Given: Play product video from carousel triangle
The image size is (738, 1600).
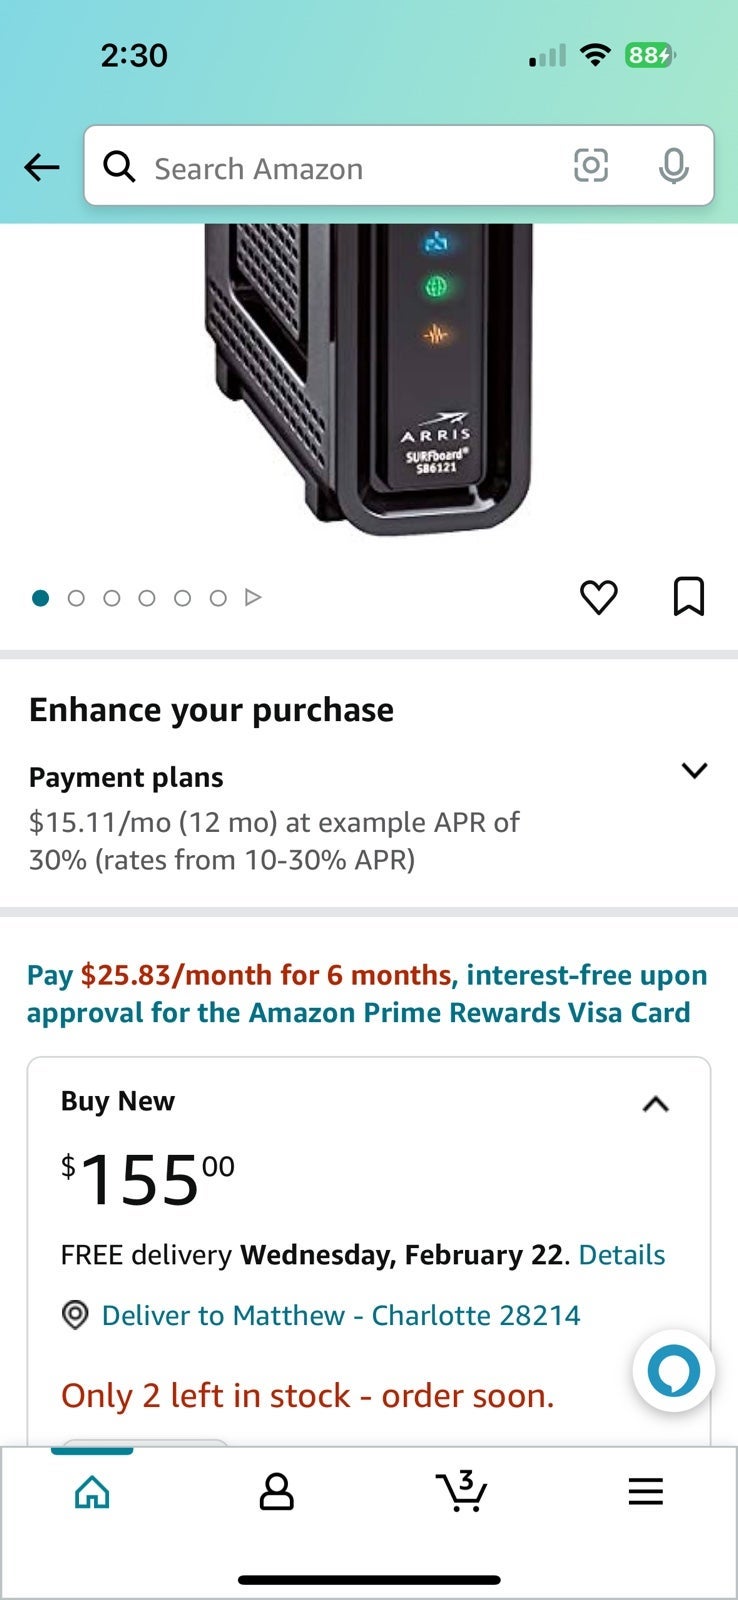Looking at the screenshot, I should click(x=253, y=598).
